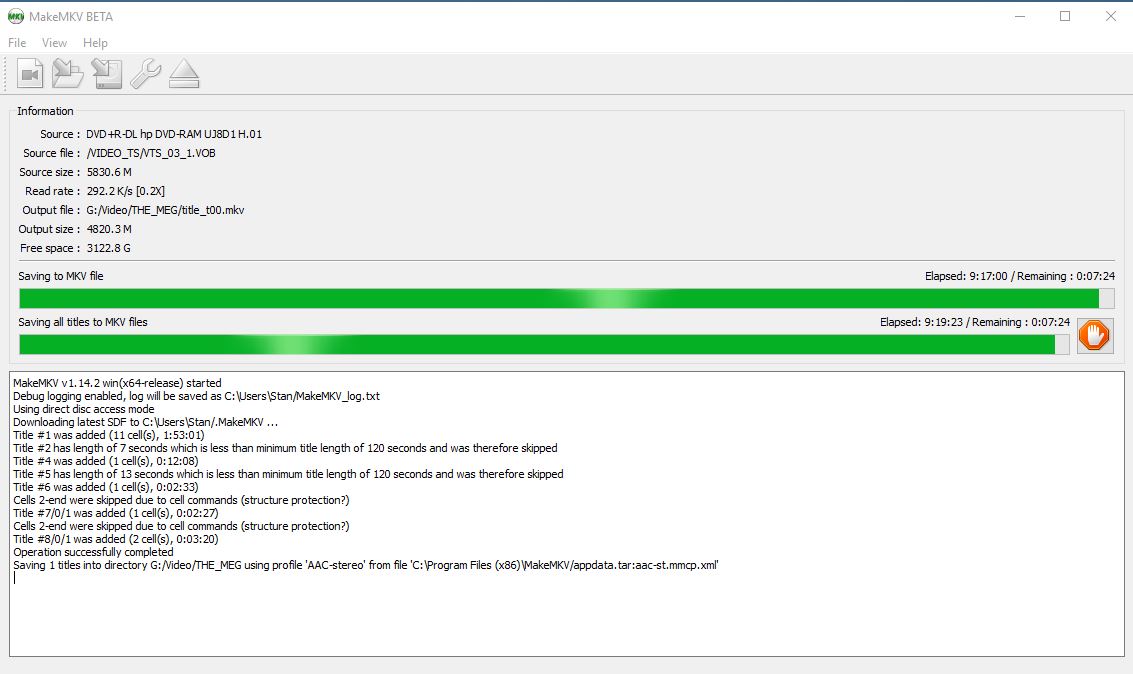
Task: Click the free space value 3122.8 G
Action: click(108, 248)
